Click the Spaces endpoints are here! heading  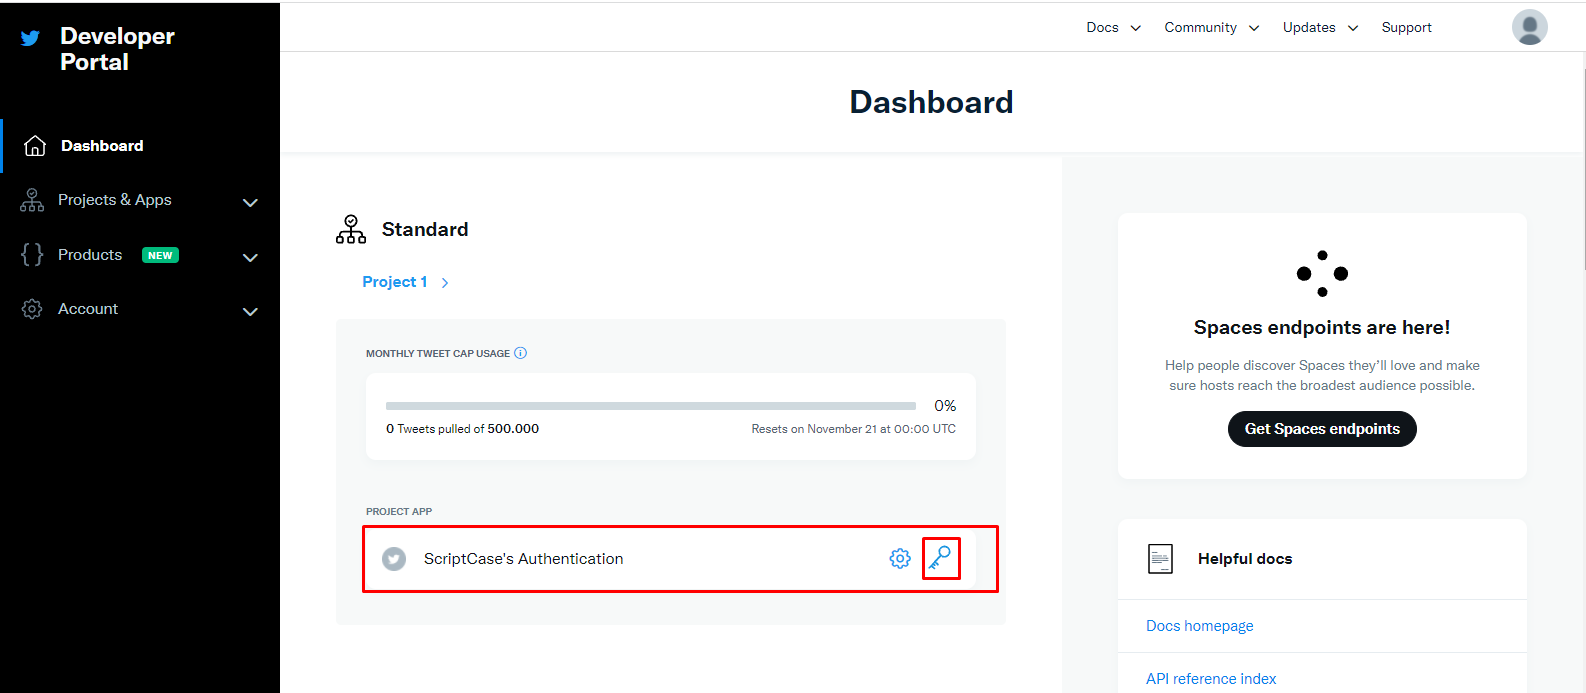(x=1322, y=328)
